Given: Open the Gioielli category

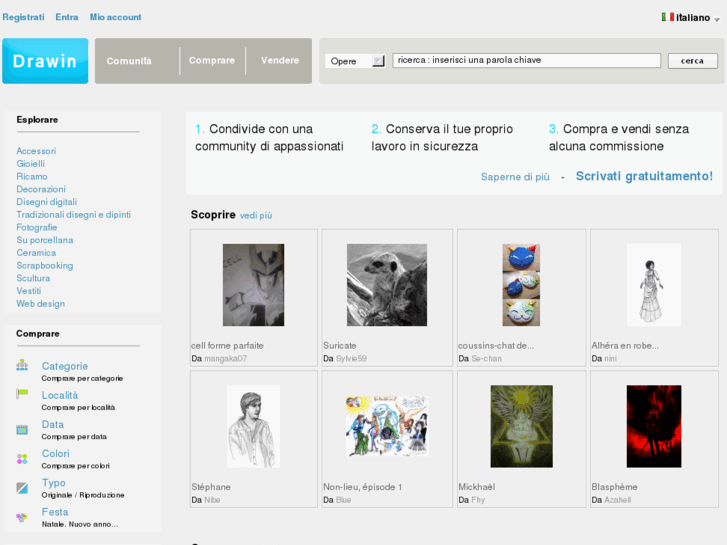Looking at the screenshot, I should (31, 163).
